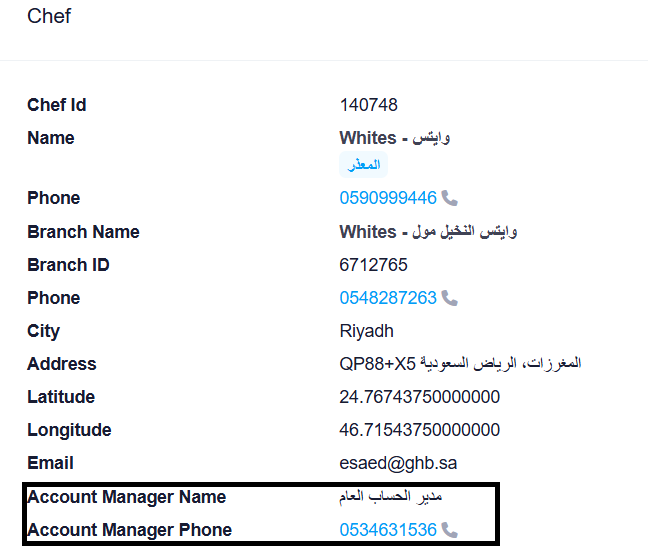The height and width of the screenshot is (557, 648).
Task: Click the Chef Id value 140748
Action: click(368, 105)
